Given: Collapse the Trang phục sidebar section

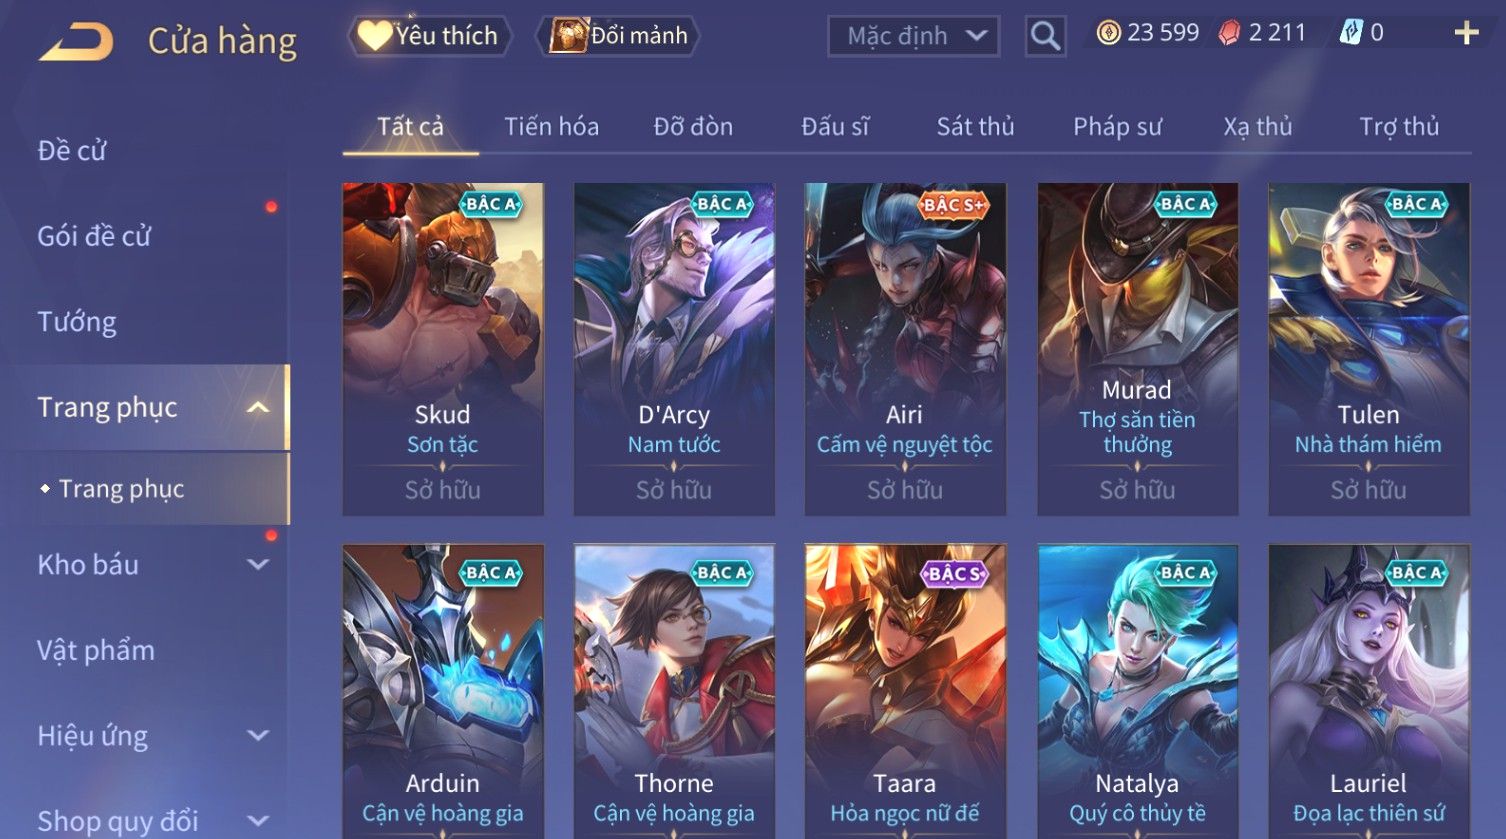Looking at the screenshot, I should coord(258,408).
